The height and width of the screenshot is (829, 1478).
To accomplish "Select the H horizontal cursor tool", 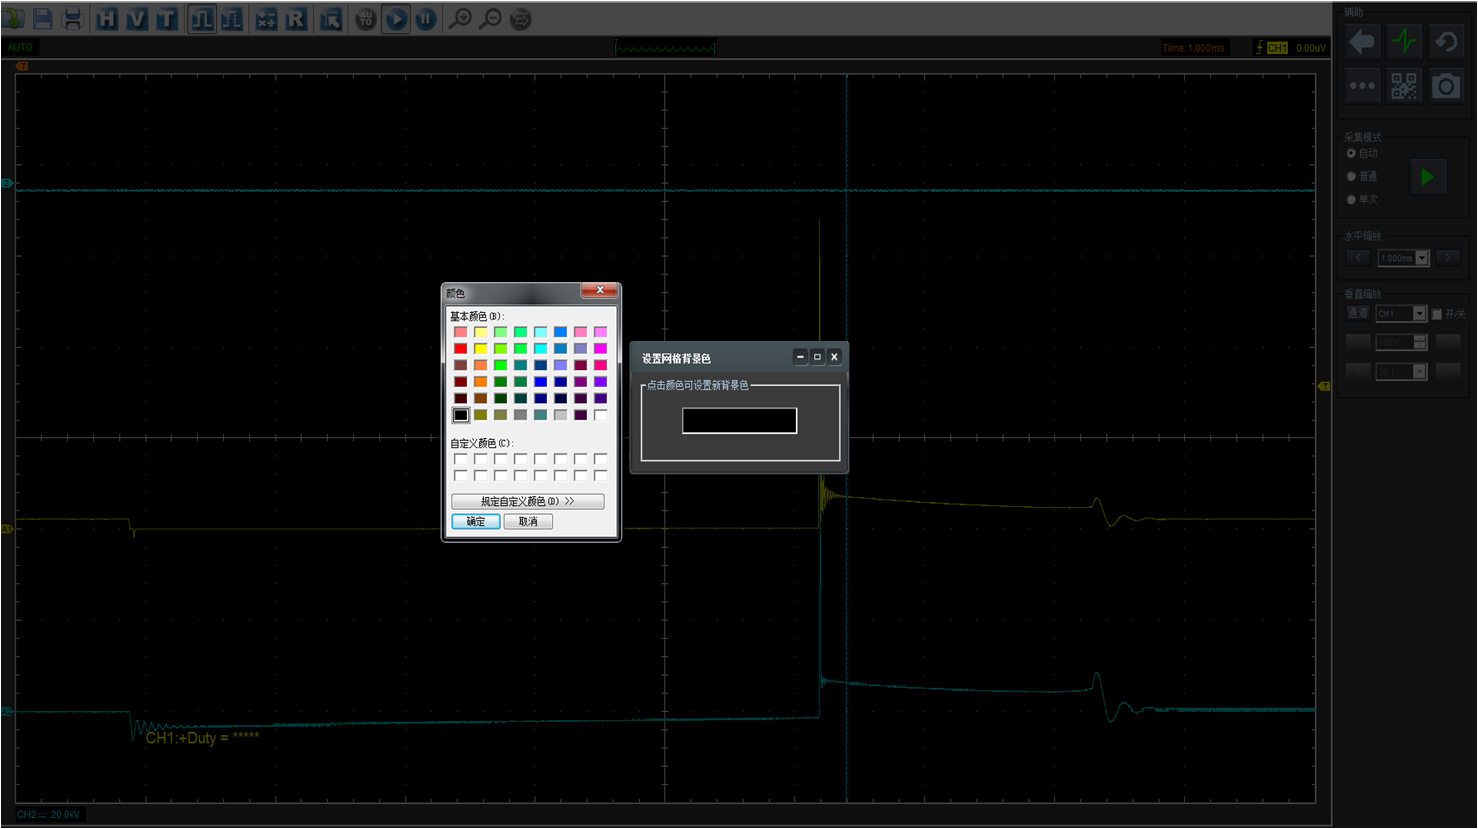I will click(x=107, y=19).
